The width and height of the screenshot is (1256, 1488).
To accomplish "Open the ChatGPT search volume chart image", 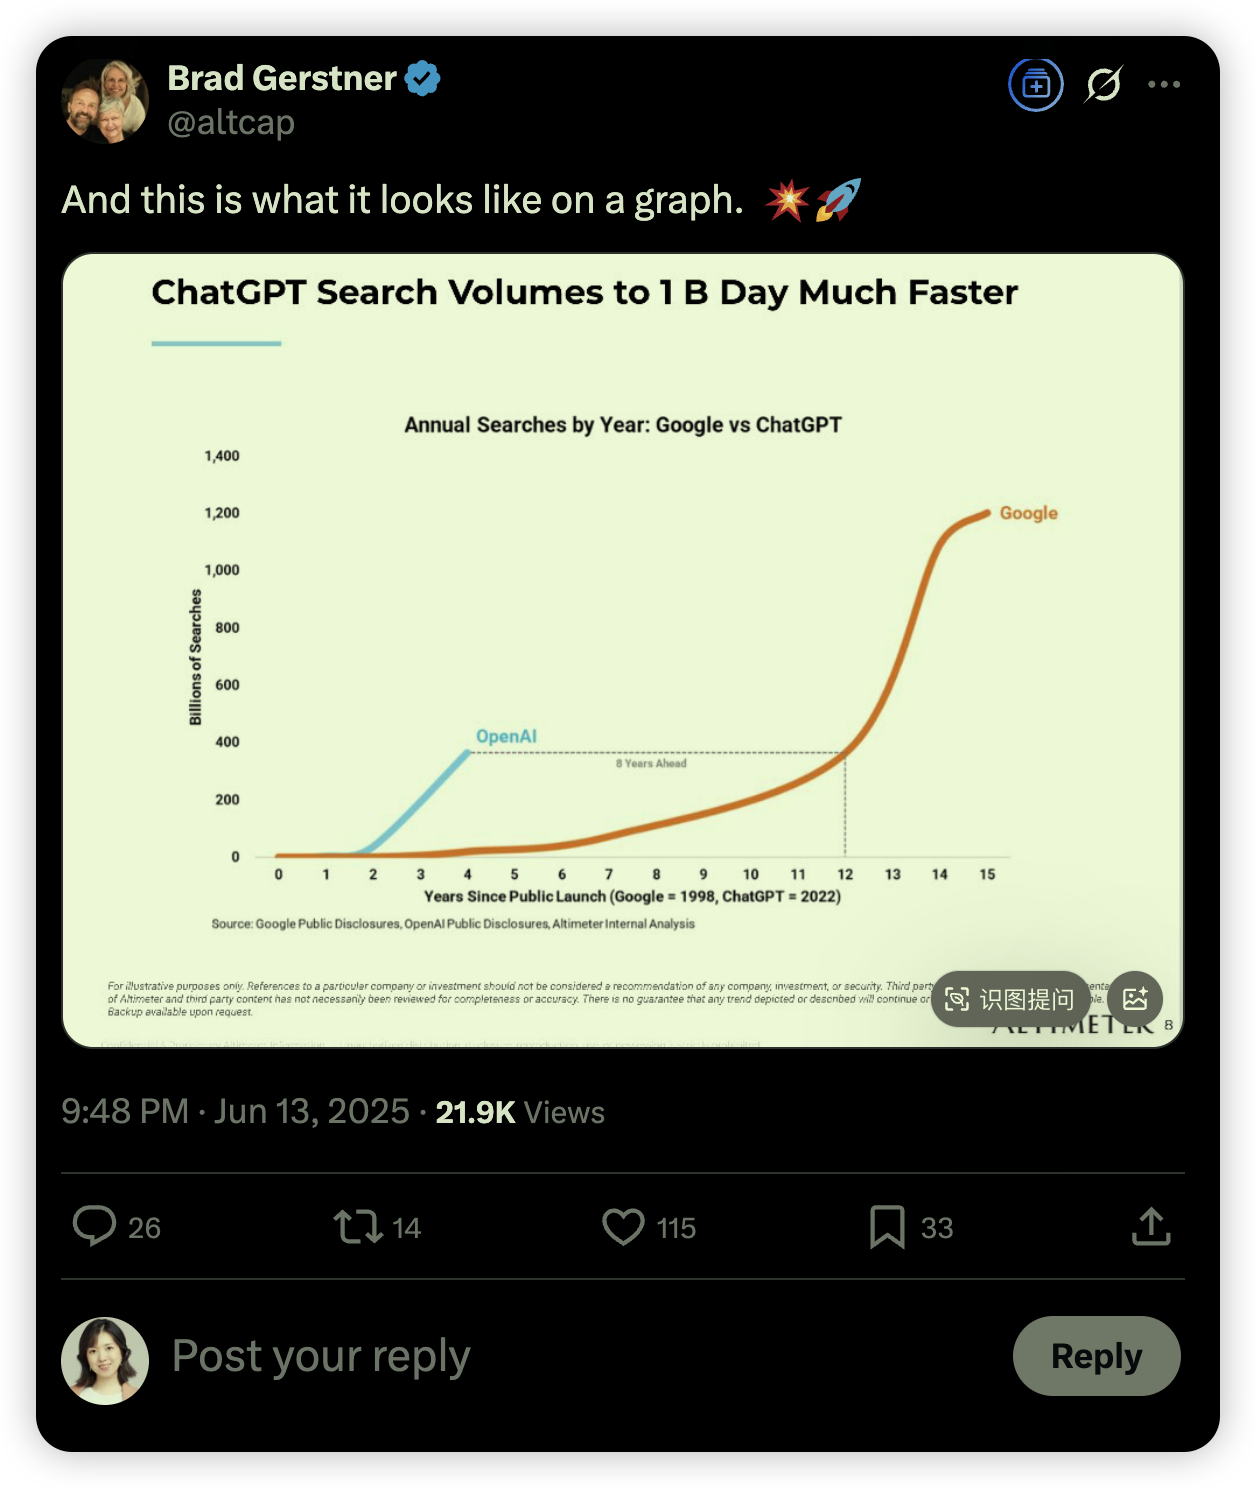I will (x=623, y=650).
